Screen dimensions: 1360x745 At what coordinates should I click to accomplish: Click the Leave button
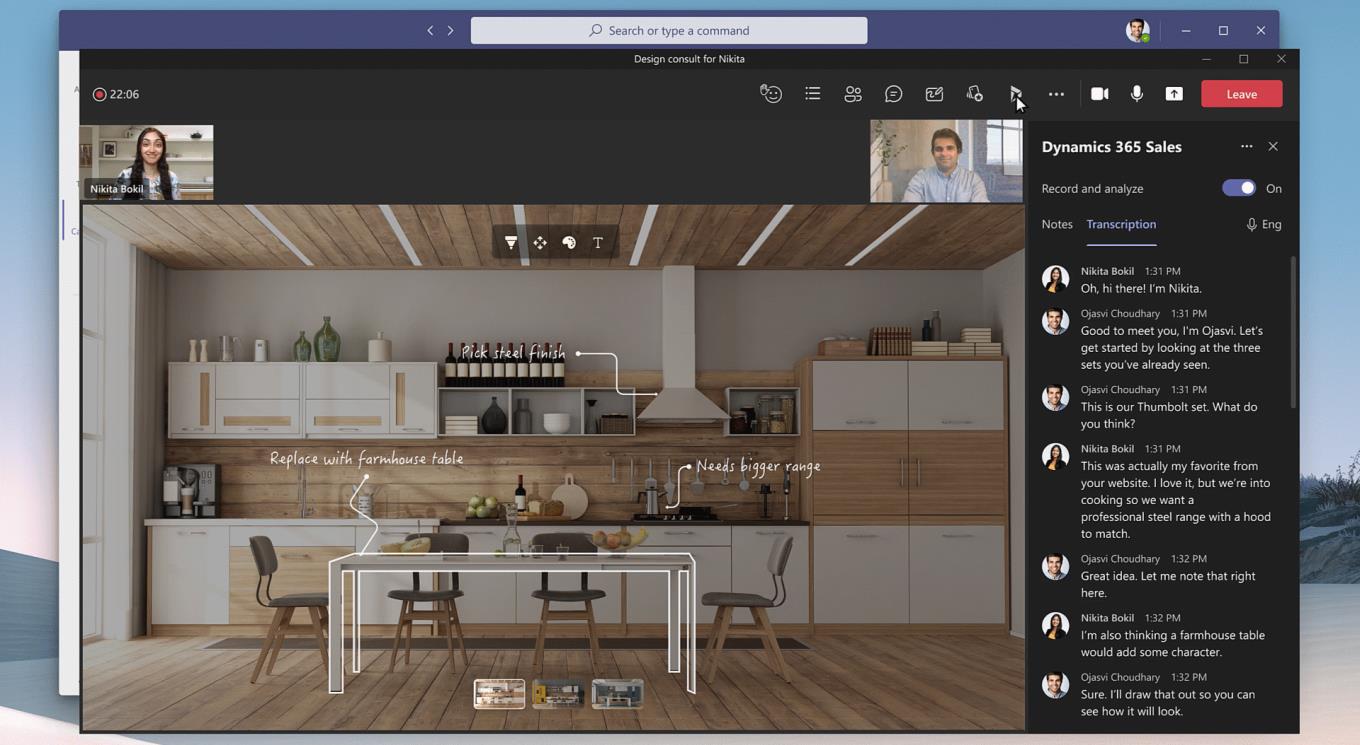point(1241,93)
